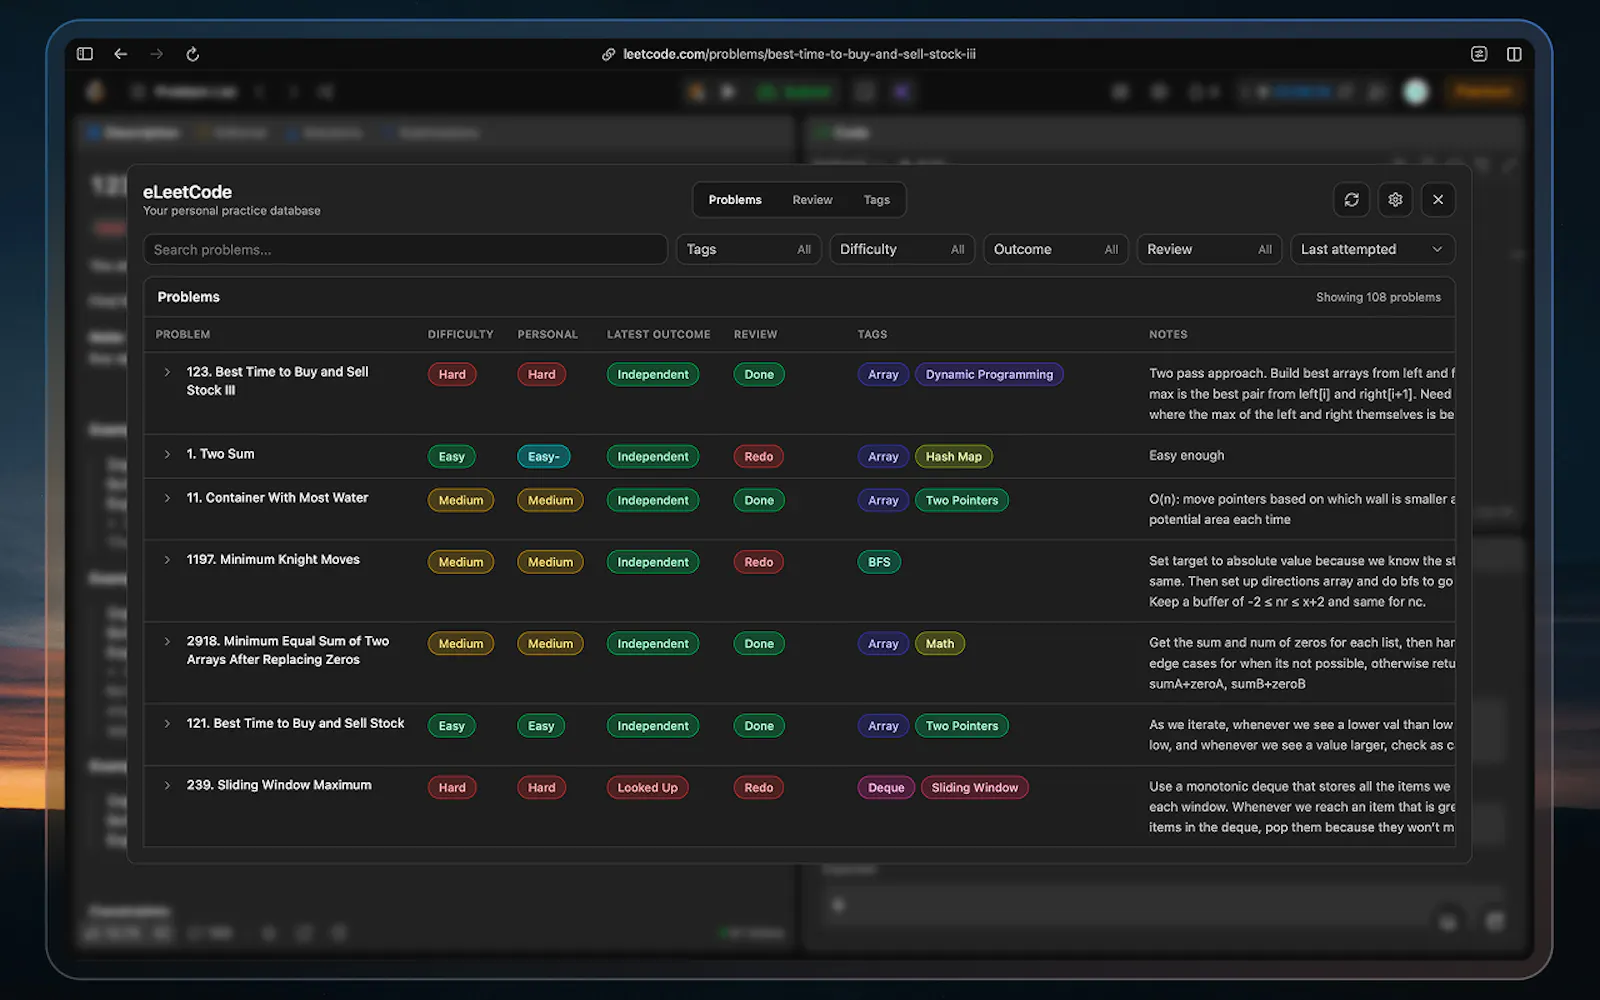Switch to the Tags tab
The height and width of the screenshot is (1000, 1600).
click(x=877, y=200)
